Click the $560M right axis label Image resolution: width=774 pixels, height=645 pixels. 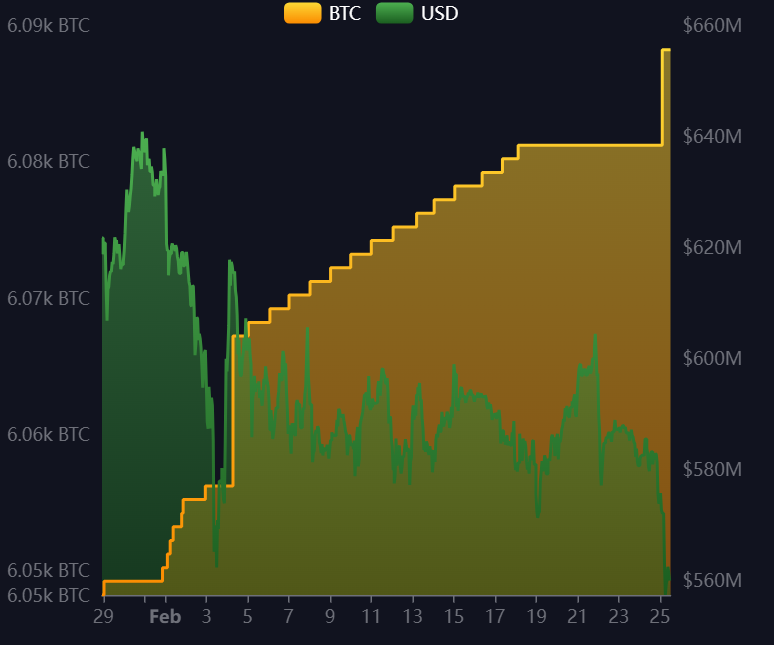(712, 581)
